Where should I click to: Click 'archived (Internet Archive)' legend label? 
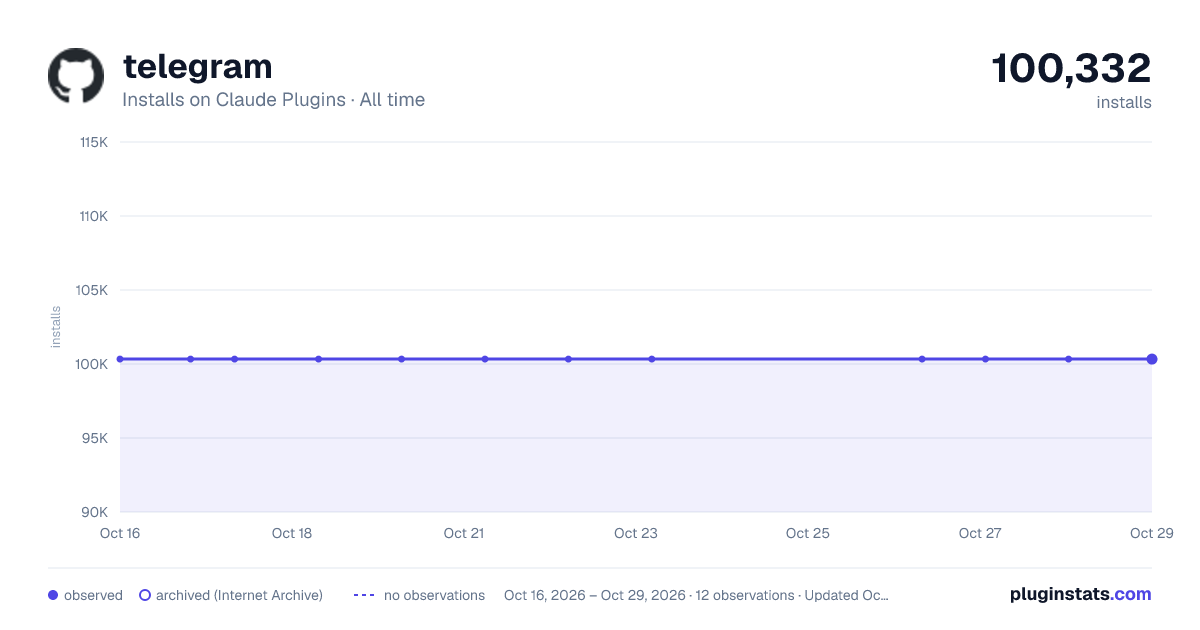click(239, 595)
